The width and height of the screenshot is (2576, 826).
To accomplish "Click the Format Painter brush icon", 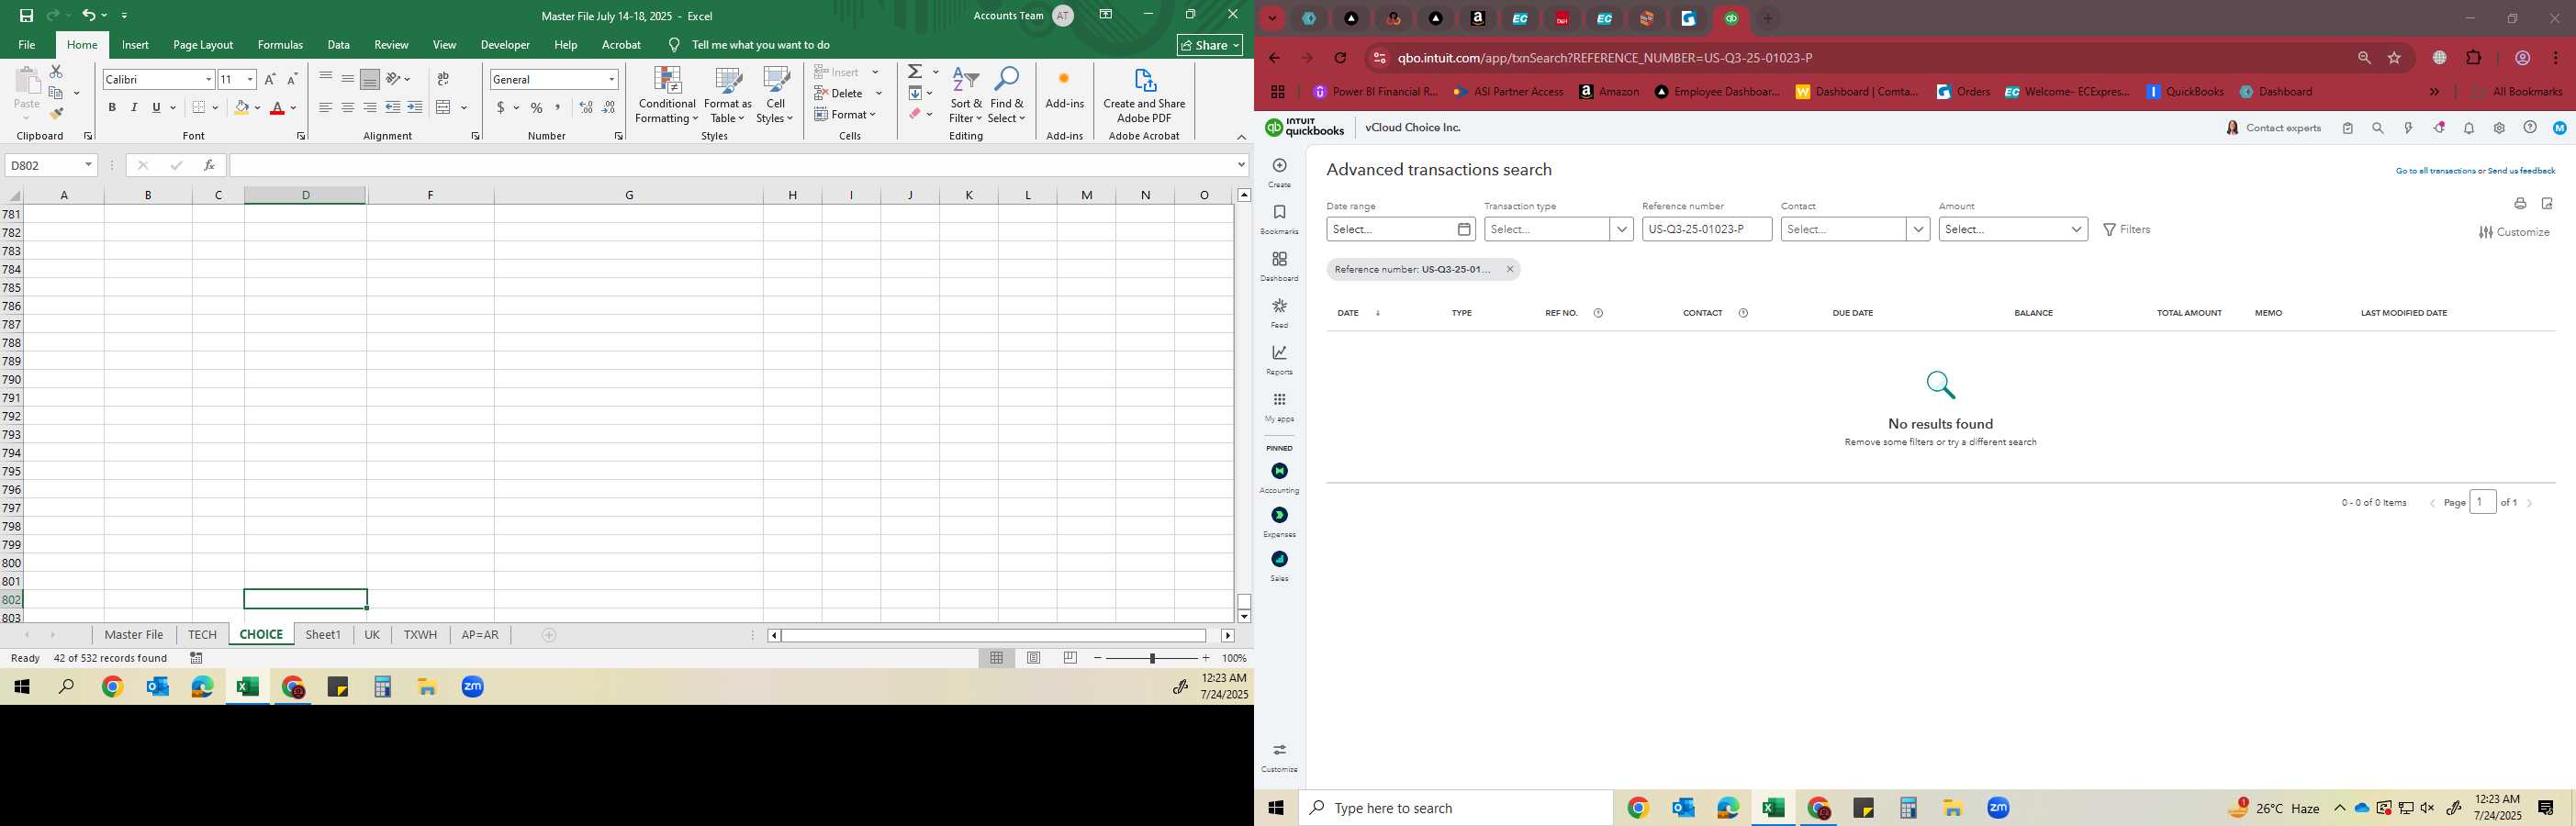I will pos(56,114).
